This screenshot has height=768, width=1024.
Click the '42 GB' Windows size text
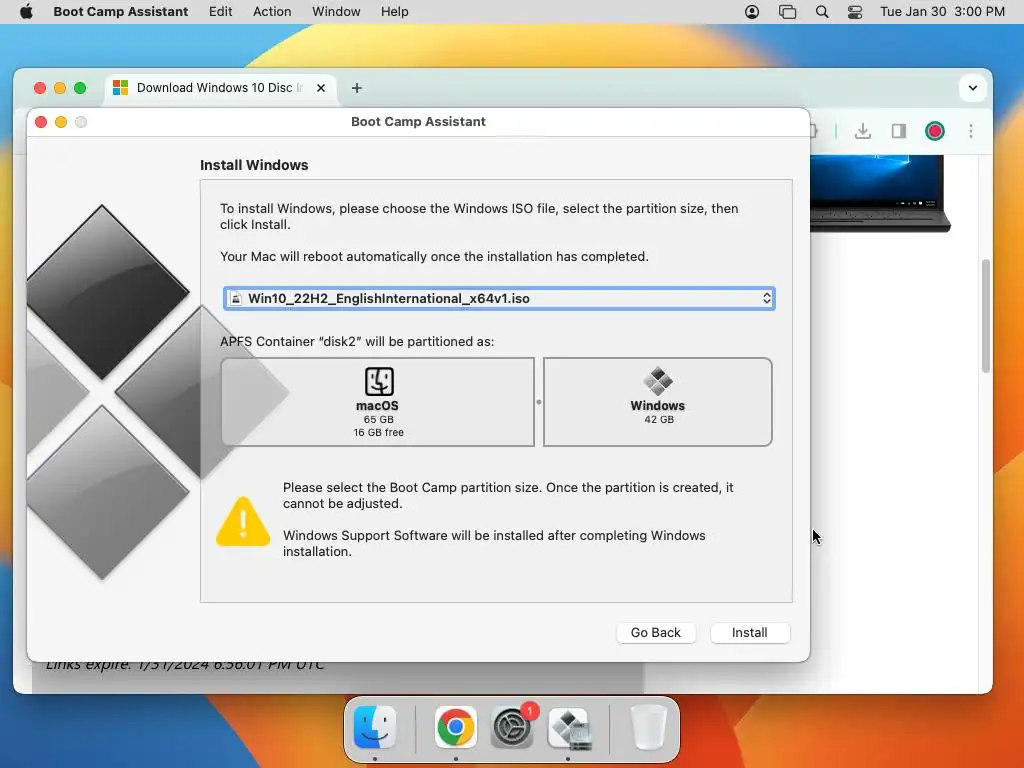[x=659, y=419]
